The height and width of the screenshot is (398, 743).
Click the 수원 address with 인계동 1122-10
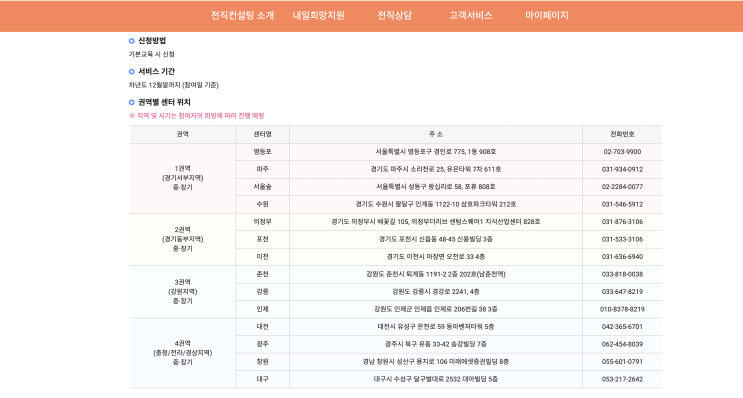(x=436, y=205)
